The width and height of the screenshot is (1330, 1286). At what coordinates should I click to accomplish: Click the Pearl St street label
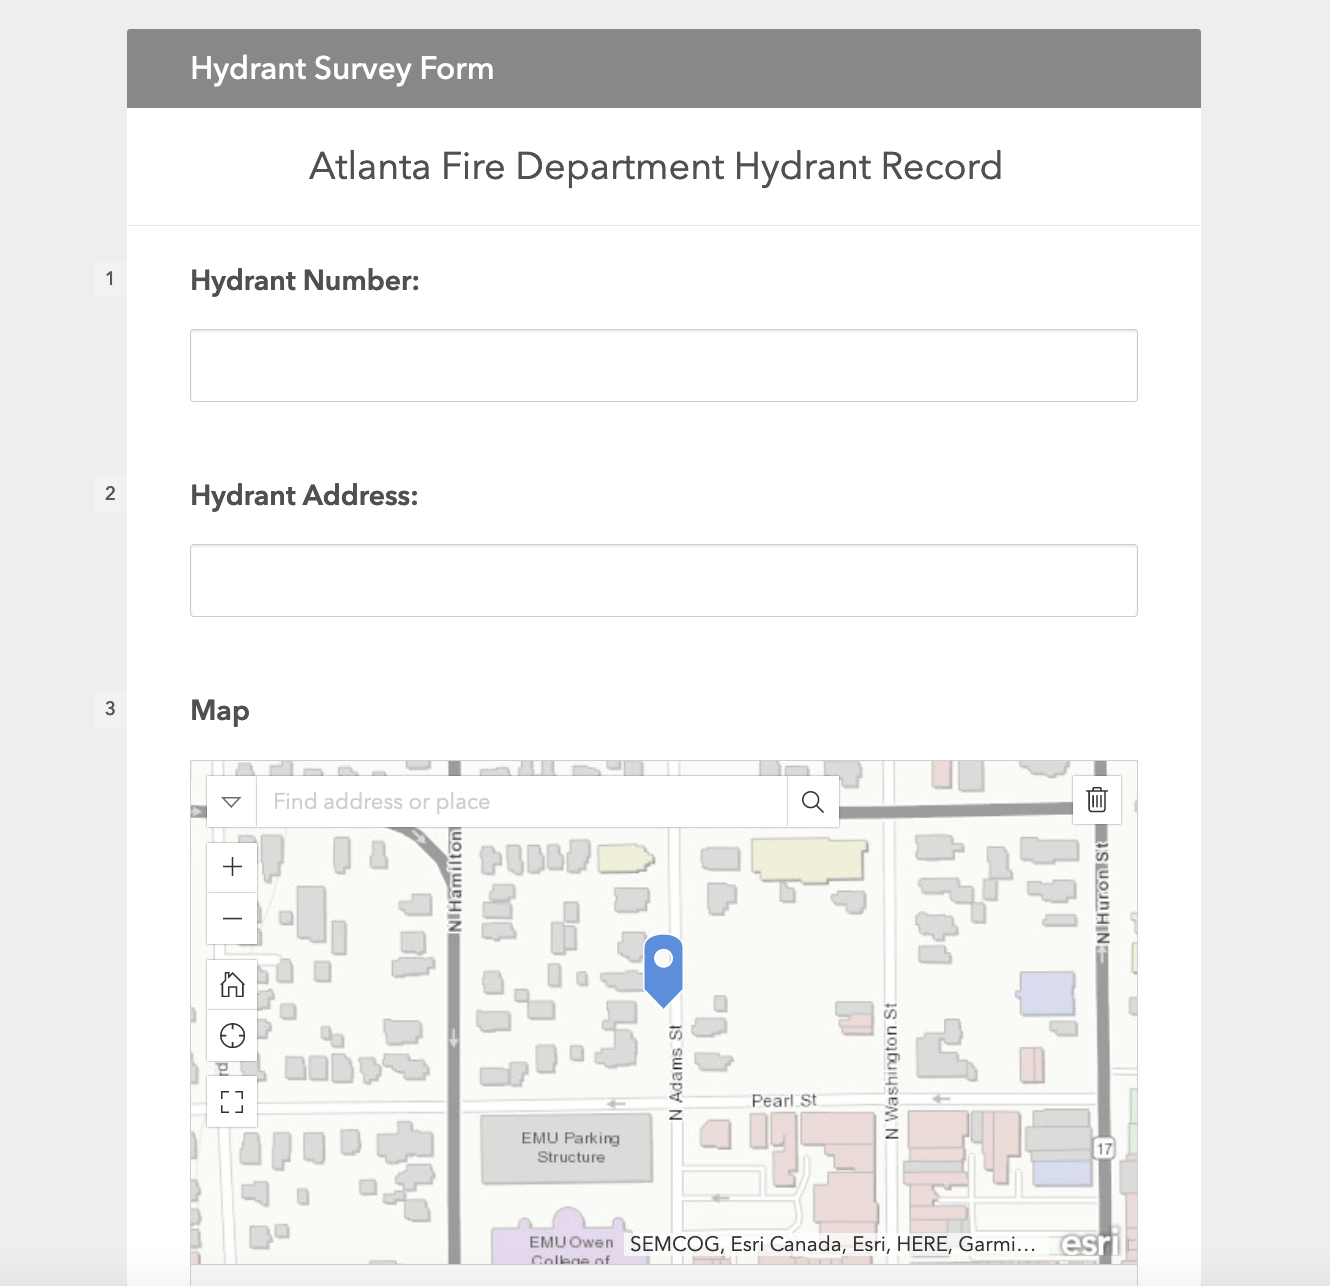coord(784,1101)
